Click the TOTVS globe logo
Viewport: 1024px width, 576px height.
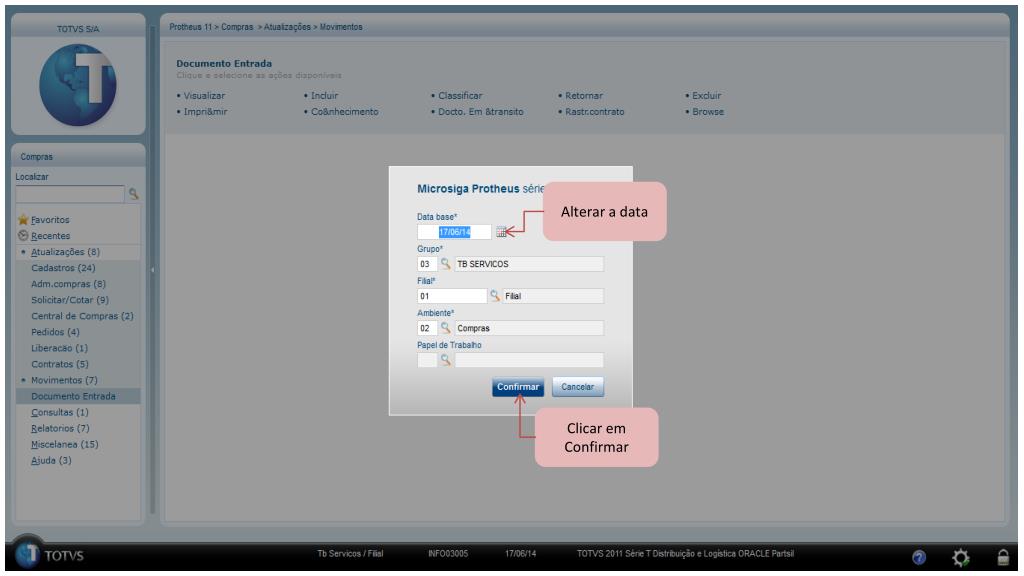78,85
